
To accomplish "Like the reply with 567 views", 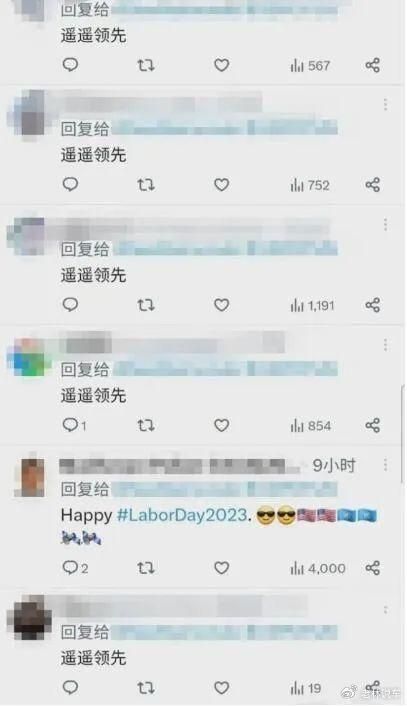I will click(x=221, y=65).
